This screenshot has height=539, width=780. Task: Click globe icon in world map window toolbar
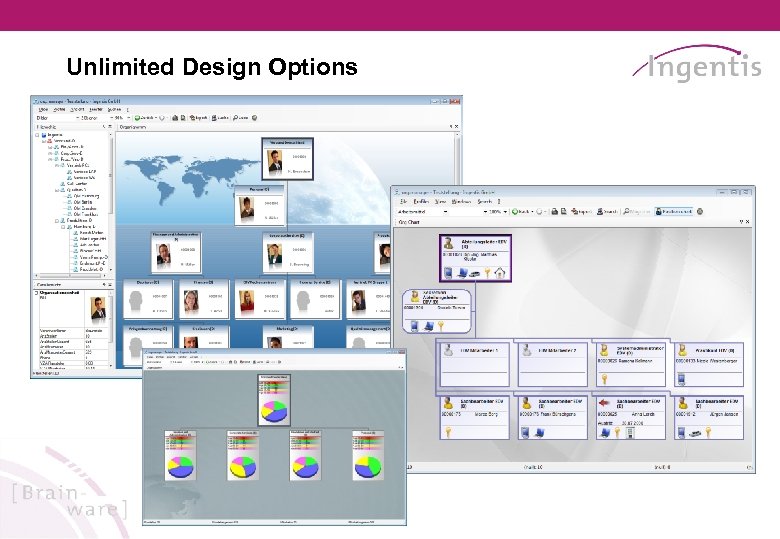(254, 118)
